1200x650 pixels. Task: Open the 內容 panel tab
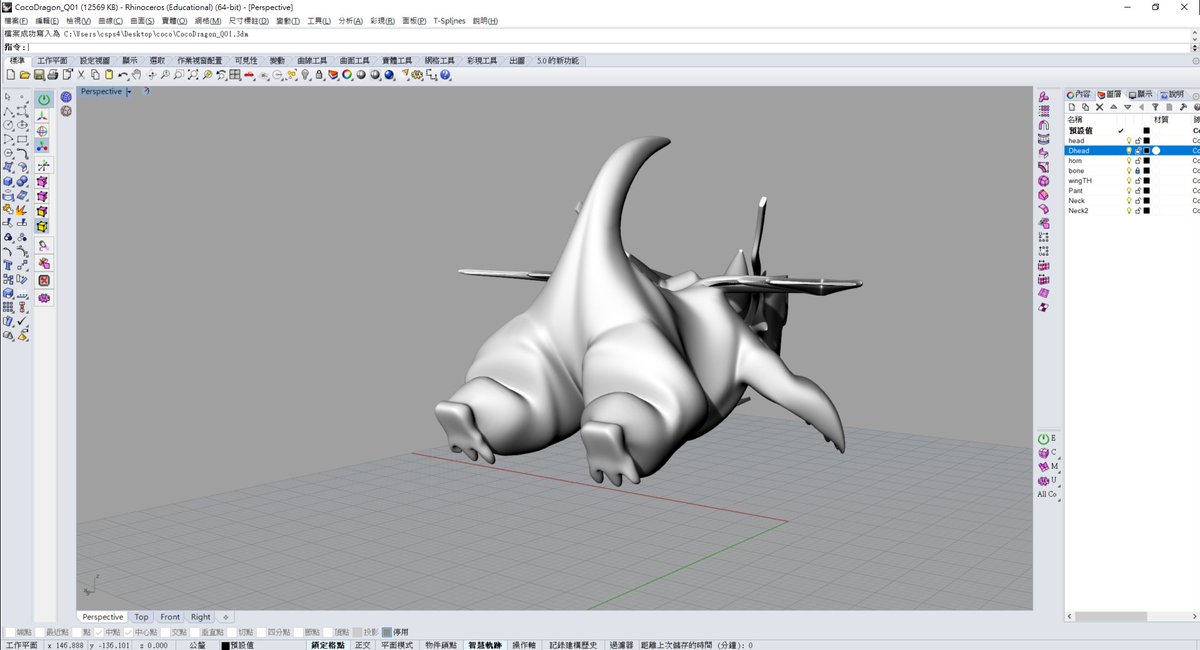click(1079, 94)
